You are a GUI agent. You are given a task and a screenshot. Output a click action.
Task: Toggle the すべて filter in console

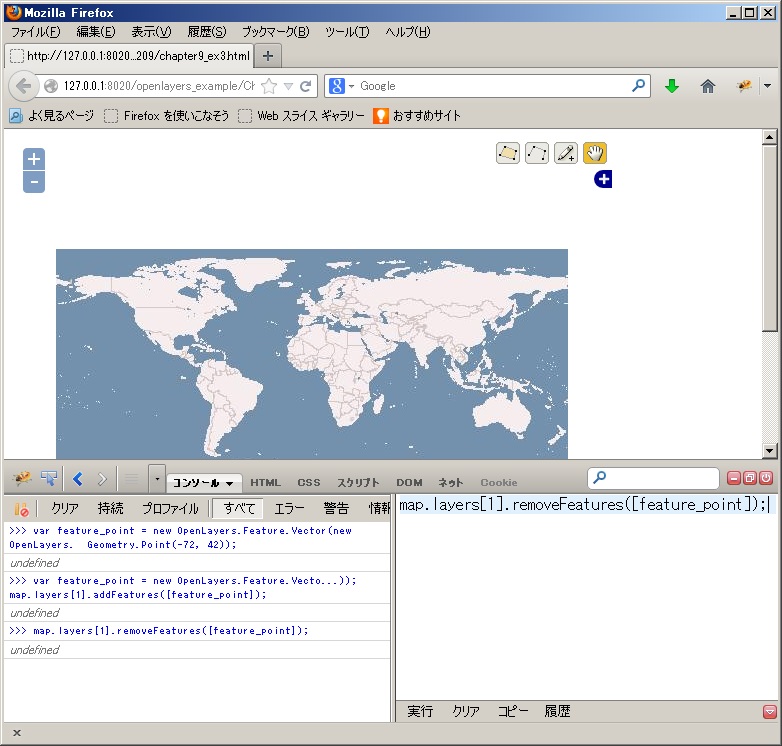tap(238, 509)
